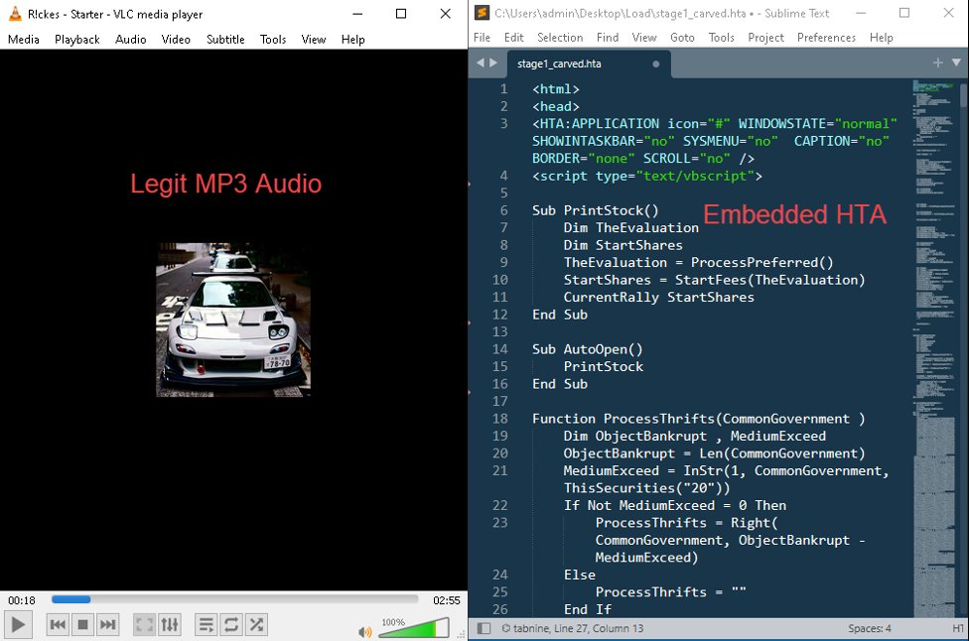Click the Sublime Text minimap

pos(934,346)
